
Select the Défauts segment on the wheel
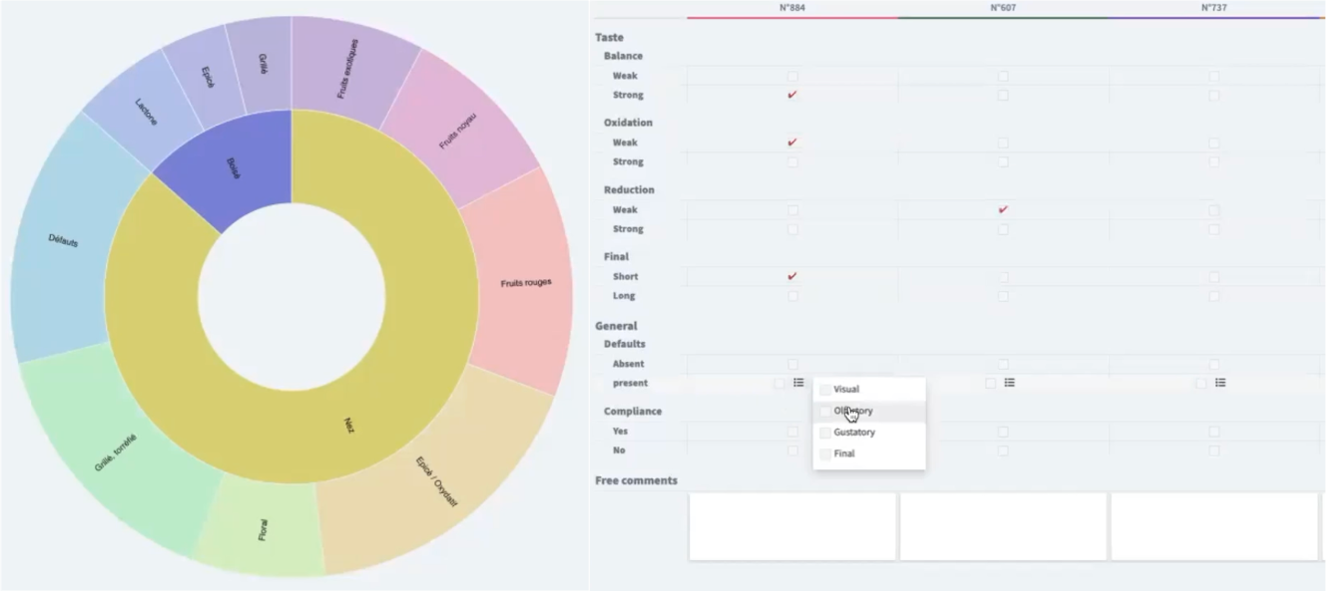coord(62,240)
